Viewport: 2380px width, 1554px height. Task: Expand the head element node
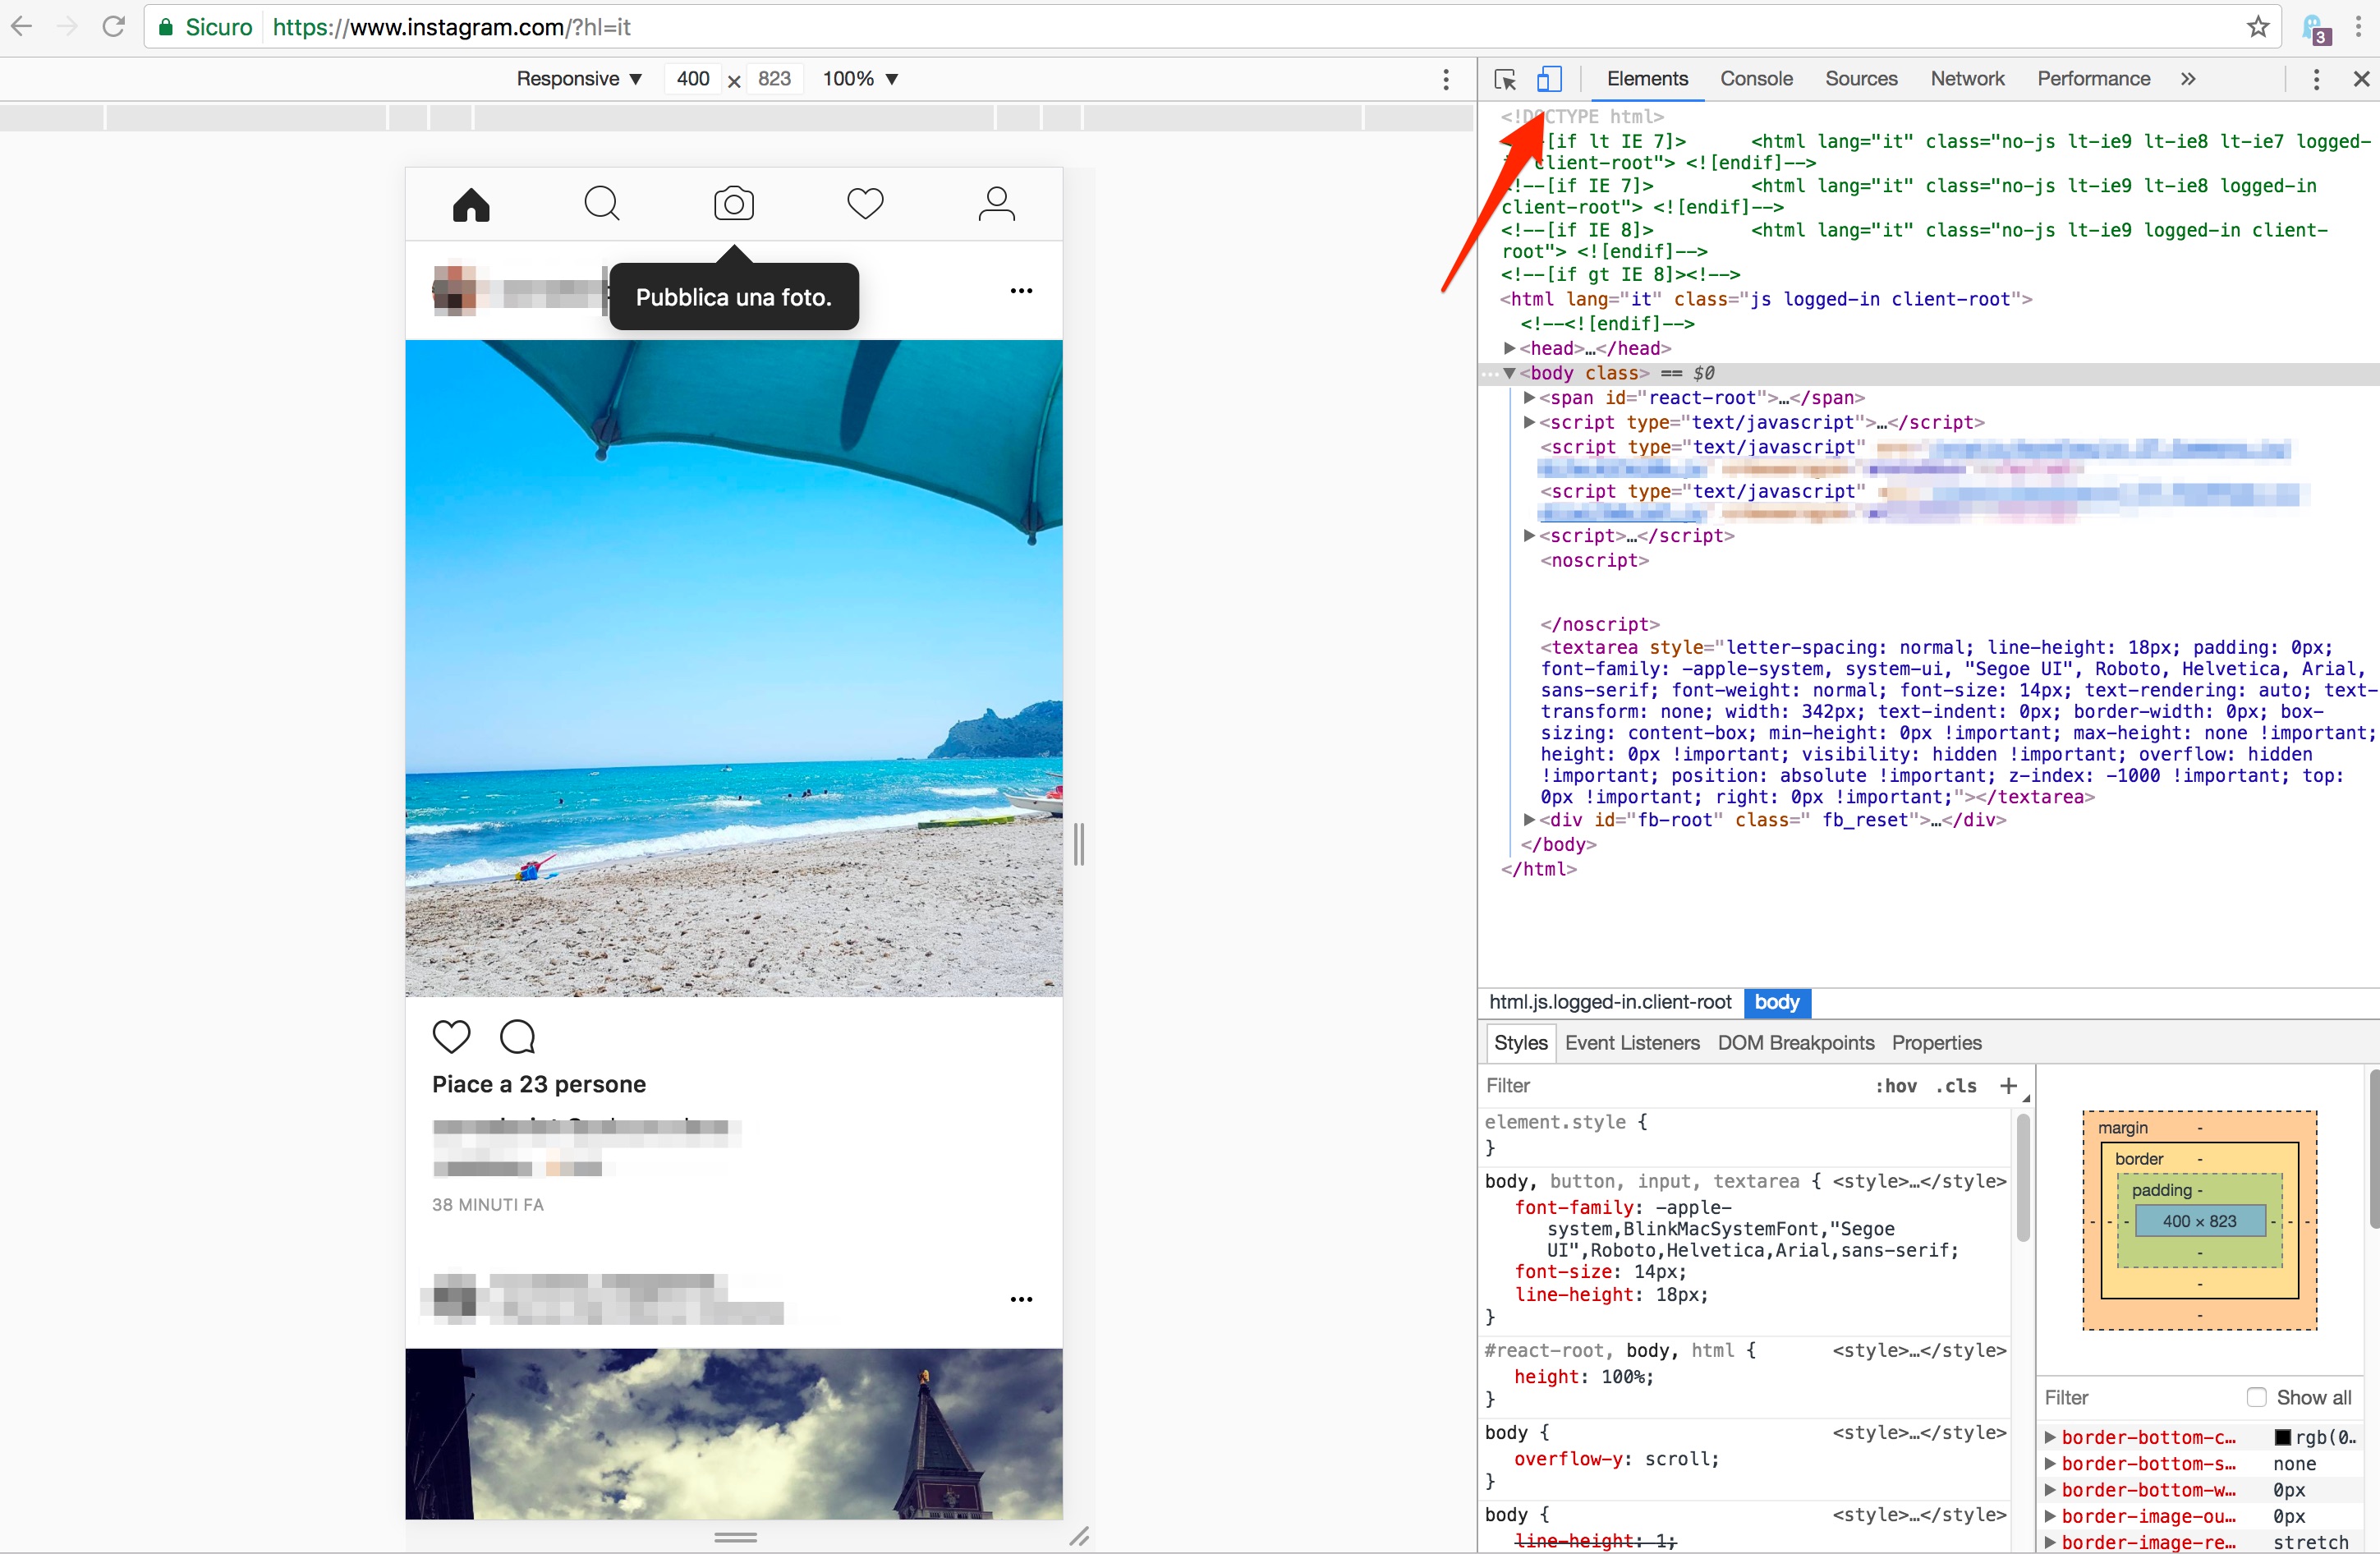1509,348
